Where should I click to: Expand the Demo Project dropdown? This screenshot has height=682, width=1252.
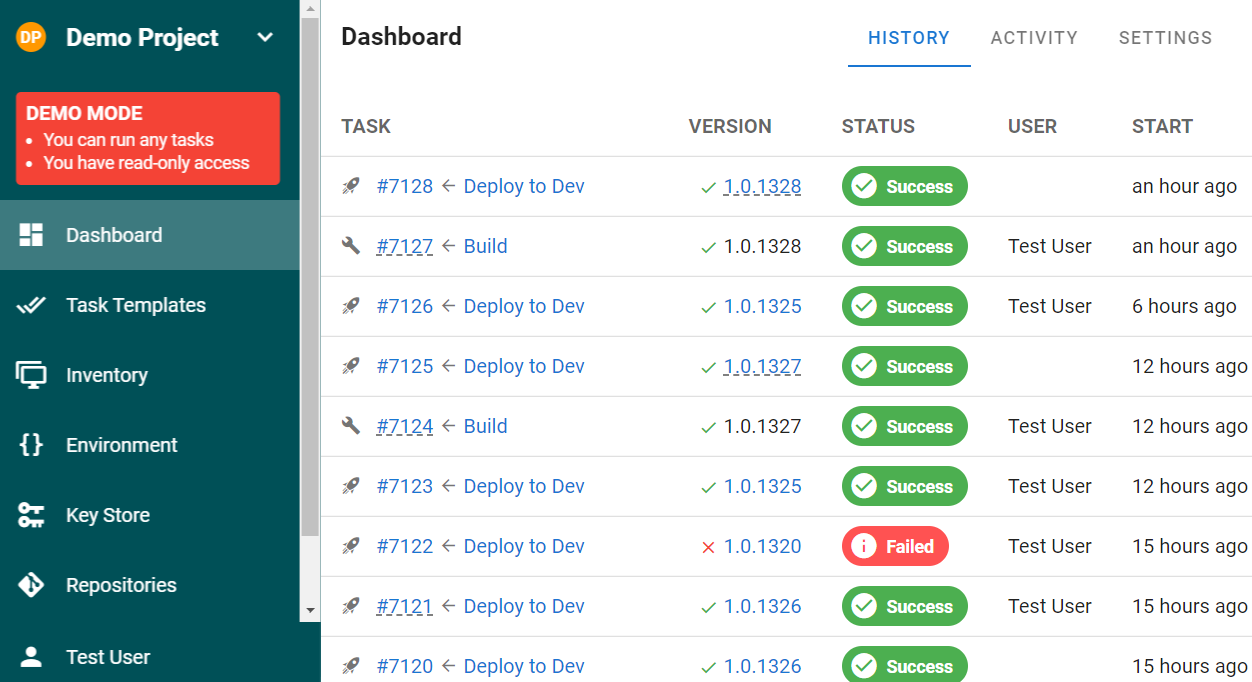264,37
